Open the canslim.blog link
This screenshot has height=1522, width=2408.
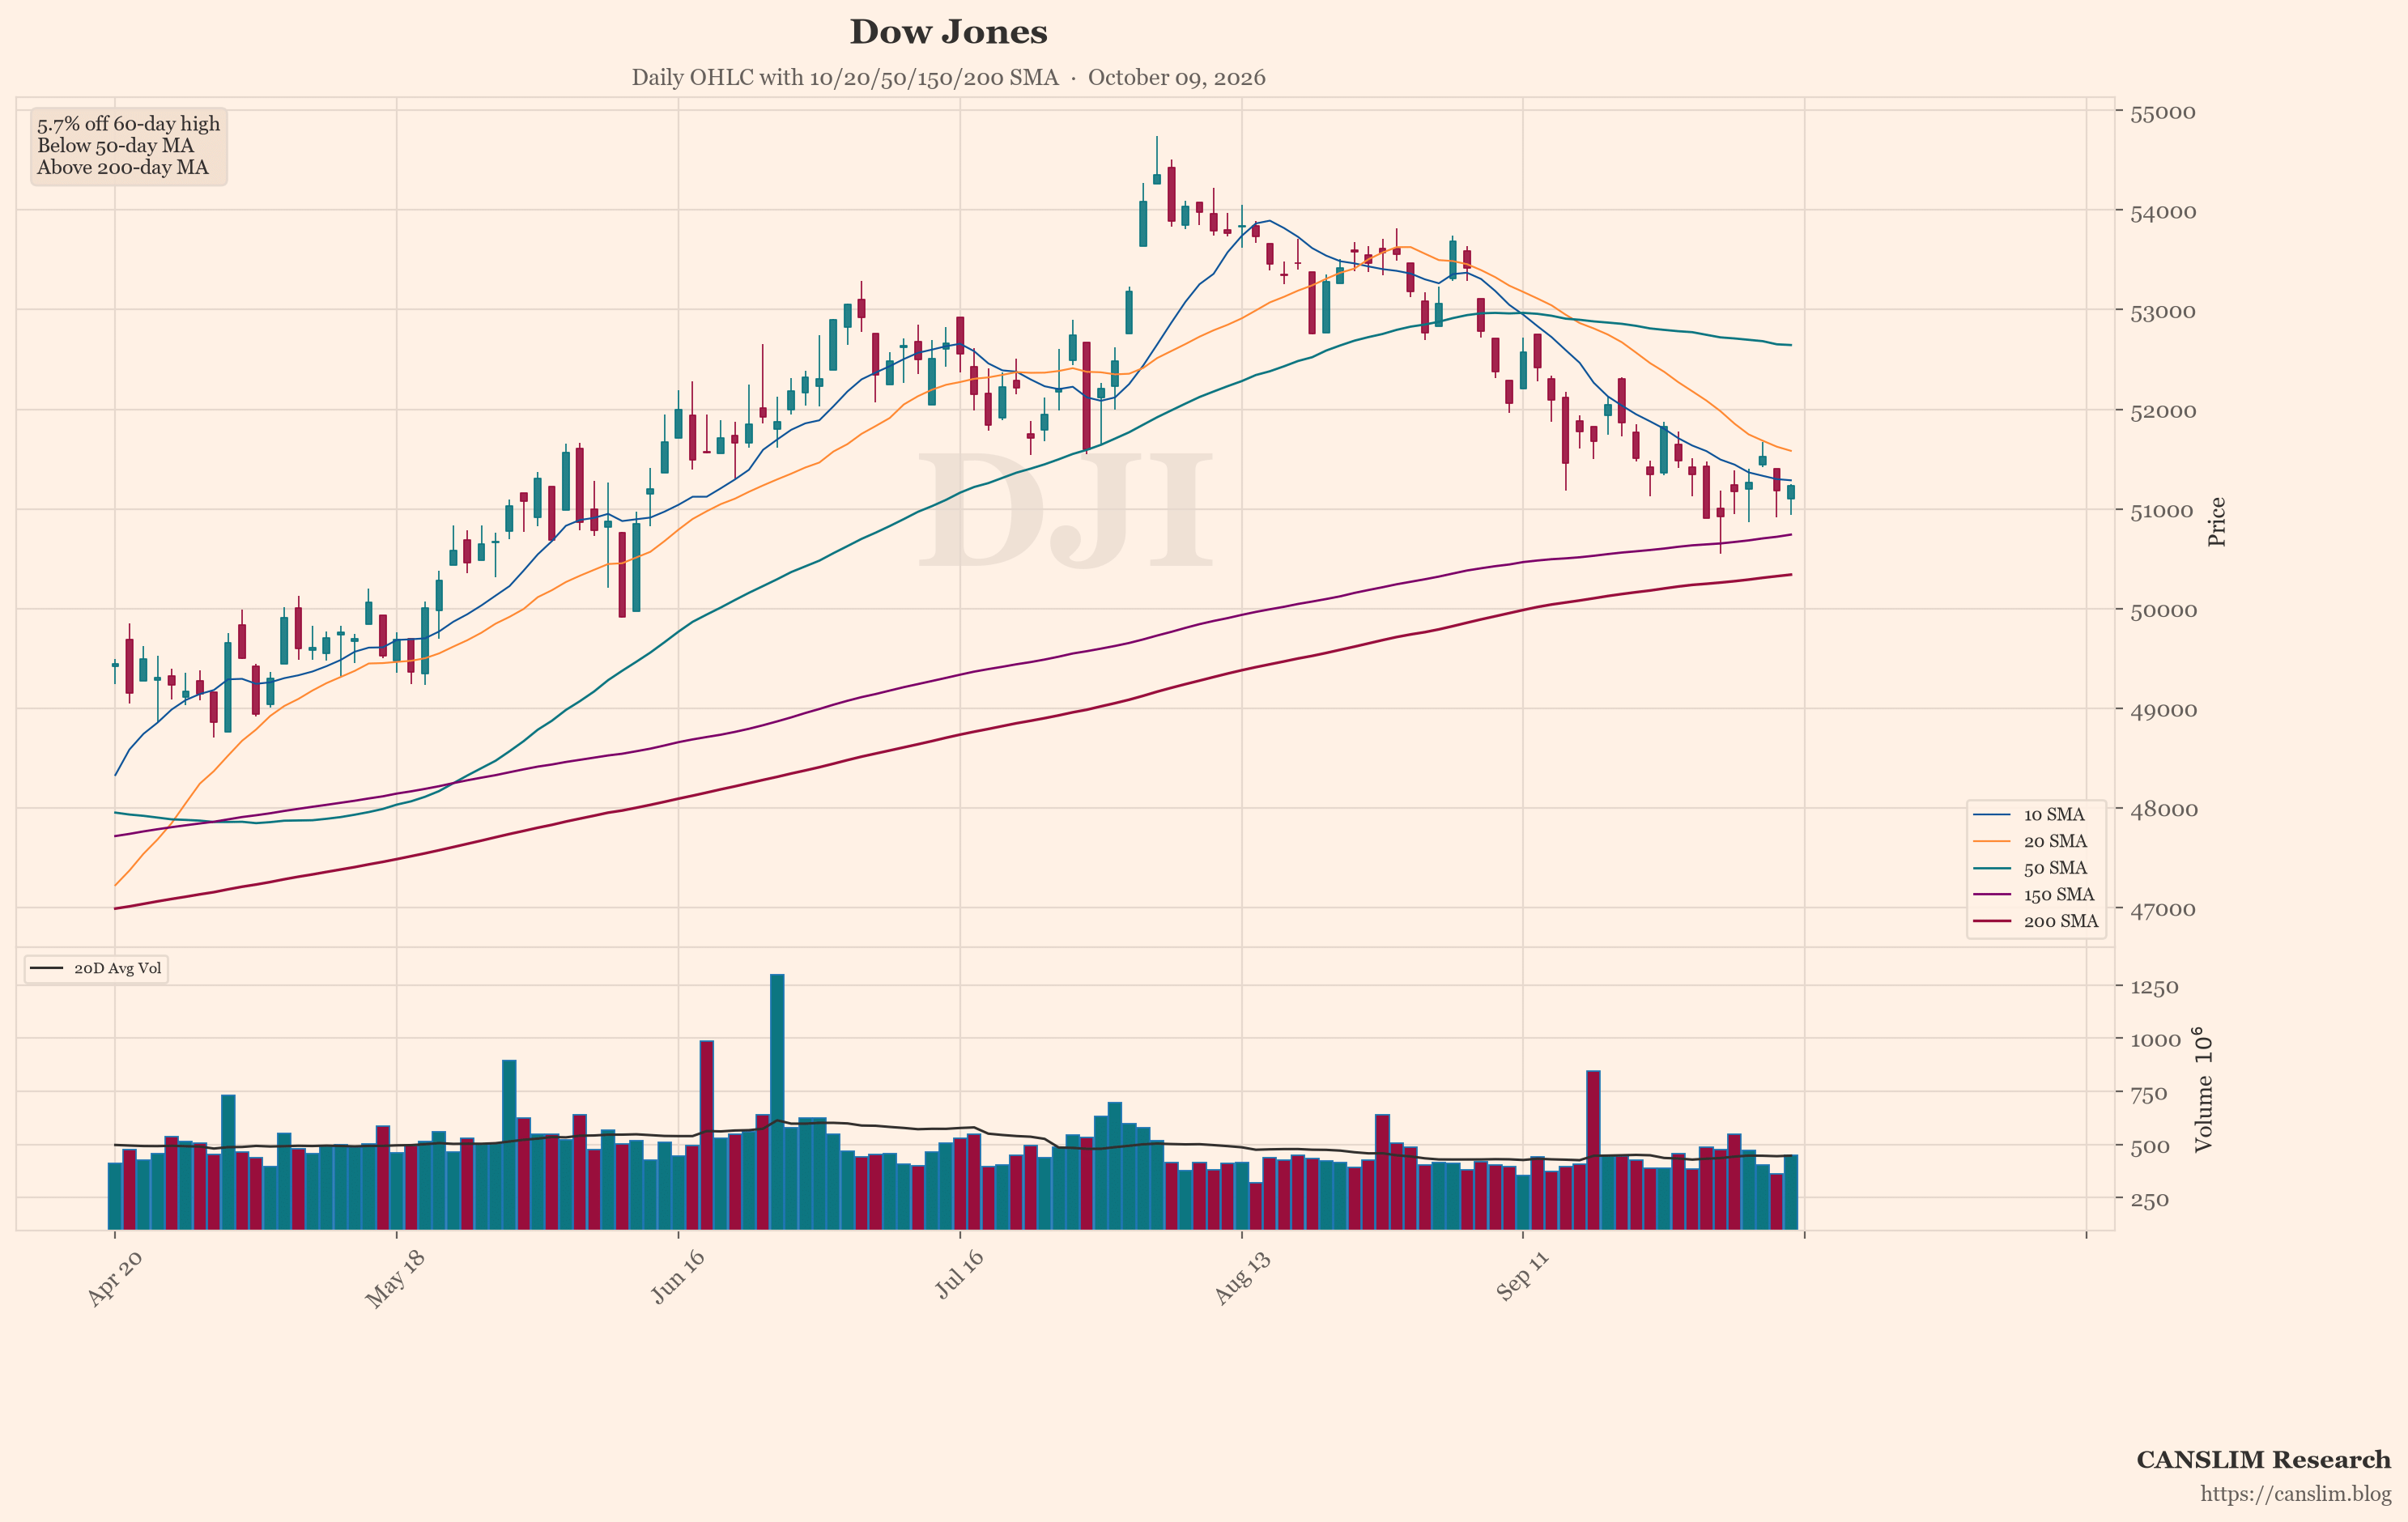[2295, 1494]
